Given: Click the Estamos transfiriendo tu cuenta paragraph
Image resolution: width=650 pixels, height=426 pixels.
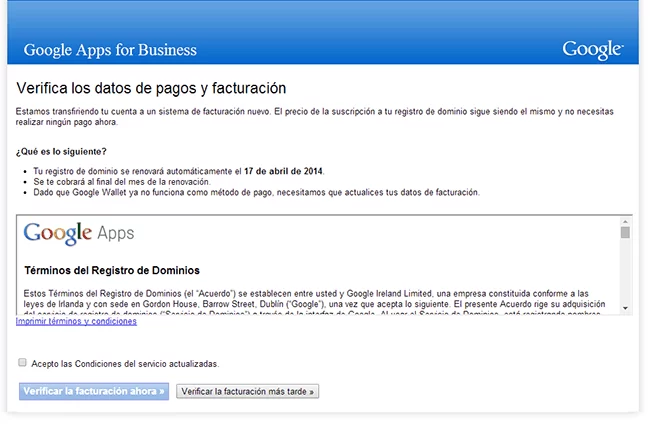Looking at the screenshot, I should click(315, 117).
